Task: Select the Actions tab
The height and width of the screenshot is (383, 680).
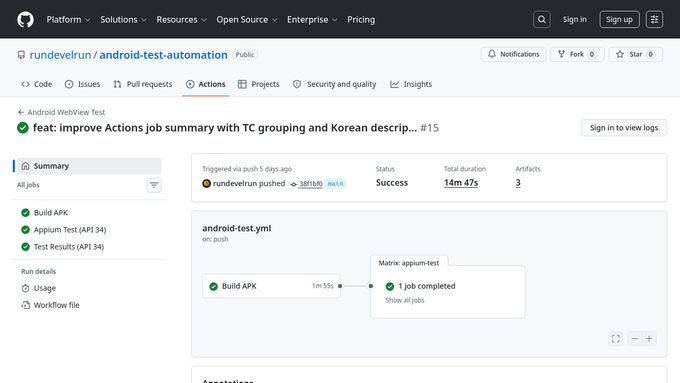Action: point(206,84)
